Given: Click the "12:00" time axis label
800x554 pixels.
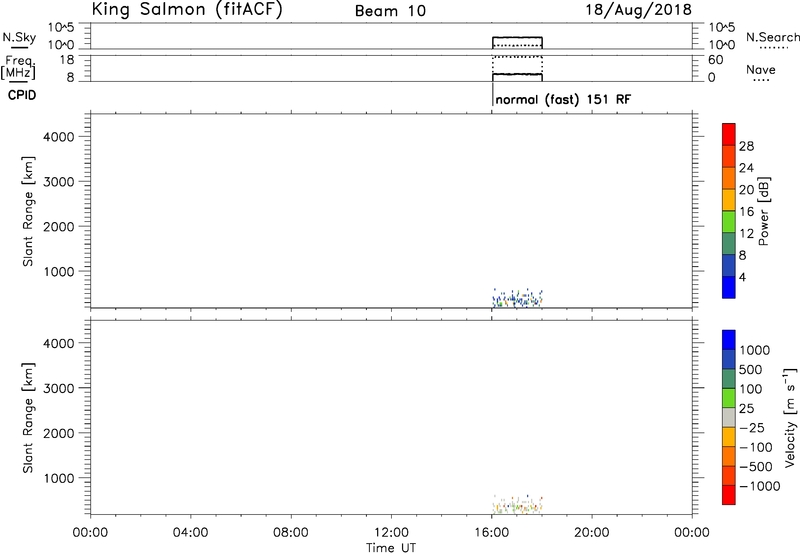Looking at the screenshot, I should tap(391, 533).
